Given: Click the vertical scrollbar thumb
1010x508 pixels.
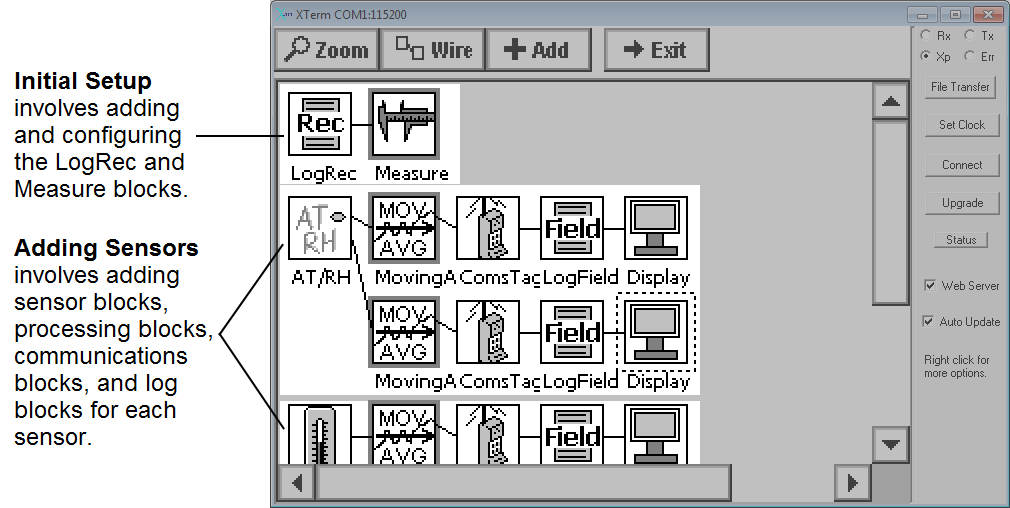Looking at the screenshot, I should tap(891, 212).
